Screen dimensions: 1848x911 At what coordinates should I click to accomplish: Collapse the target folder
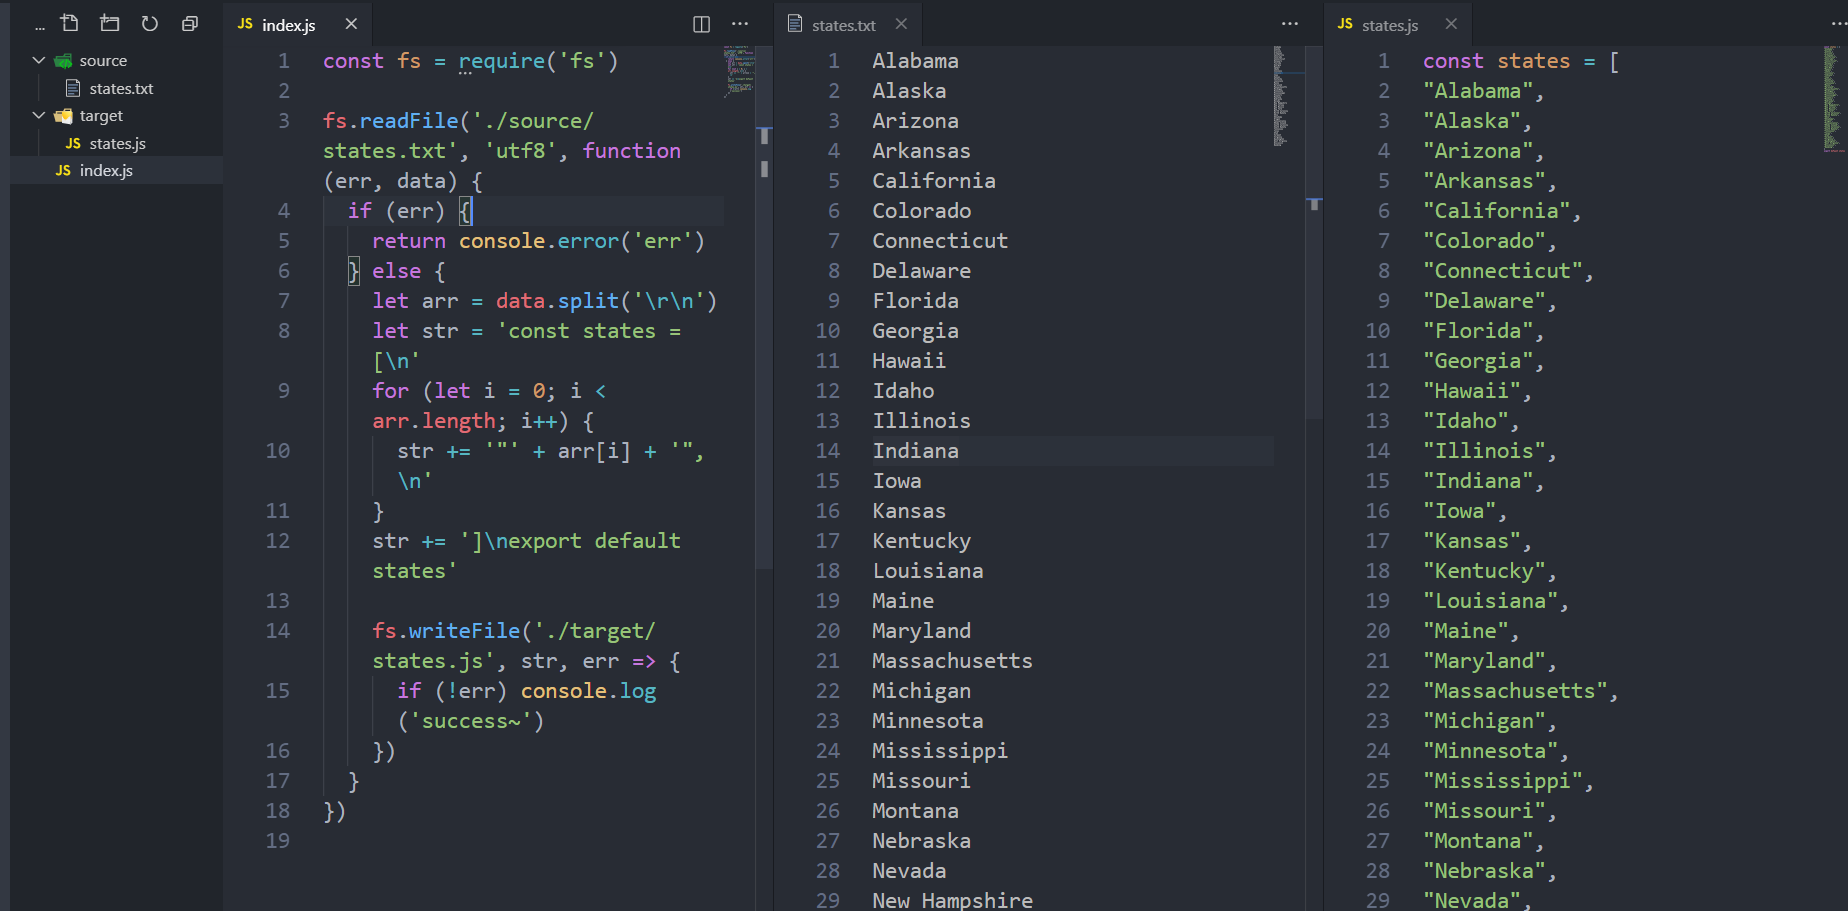point(38,115)
